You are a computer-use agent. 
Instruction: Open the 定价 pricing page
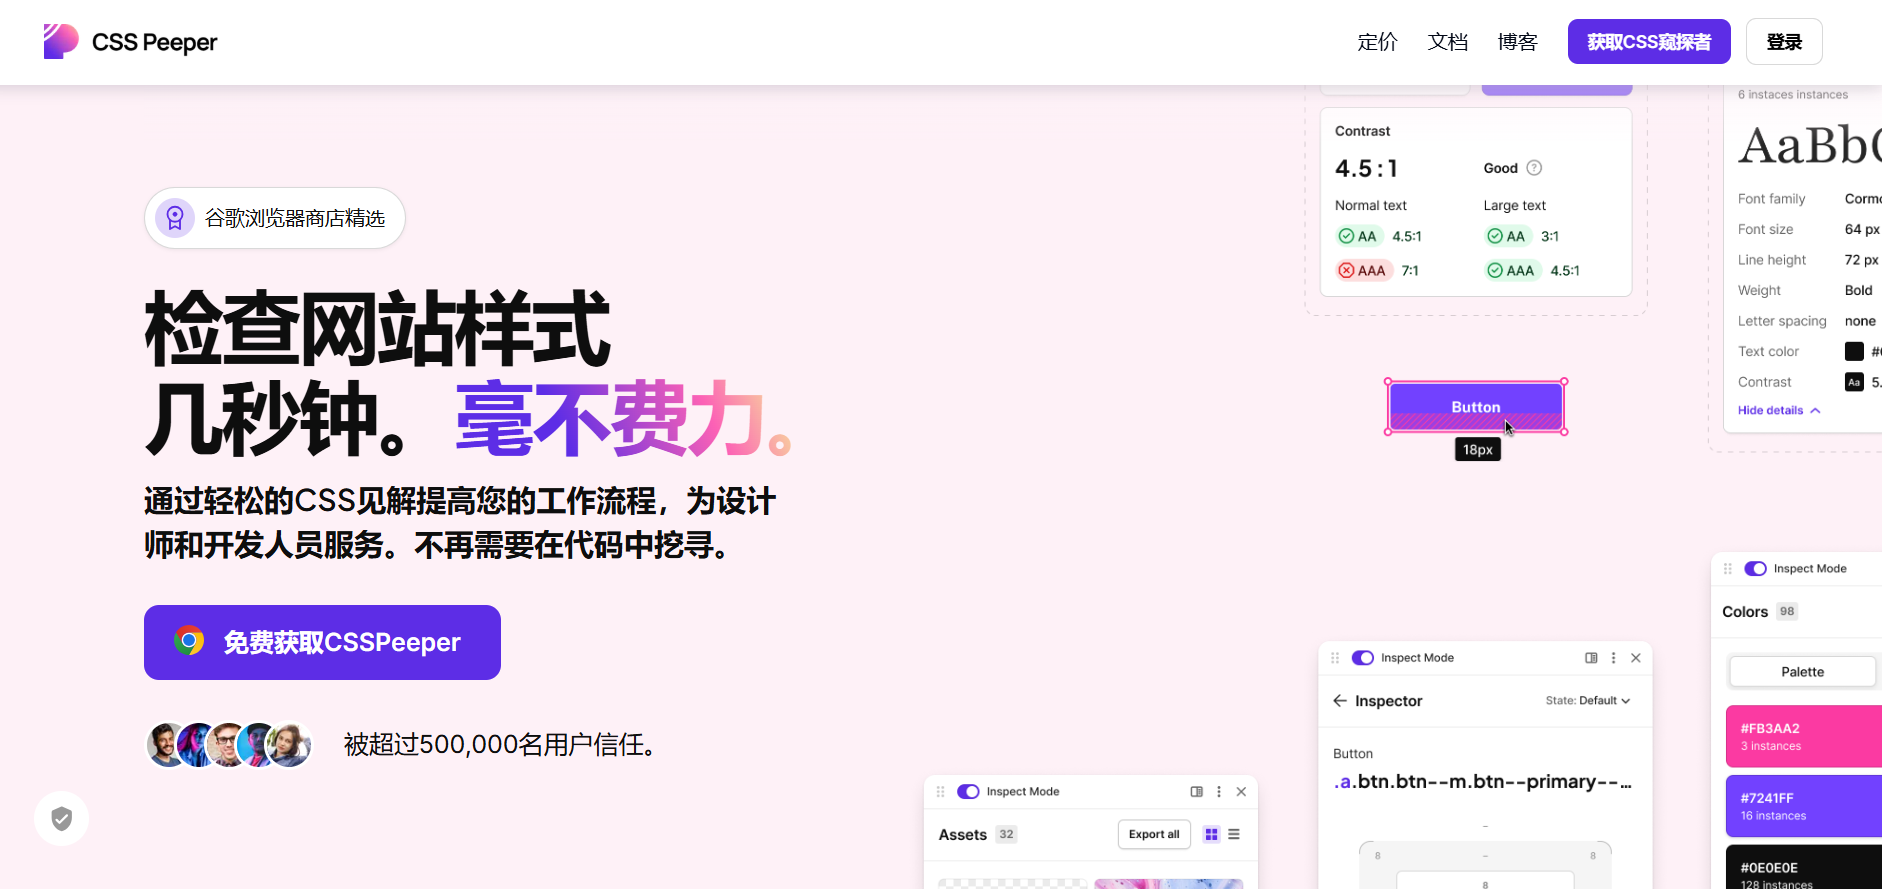[1377, 42]
